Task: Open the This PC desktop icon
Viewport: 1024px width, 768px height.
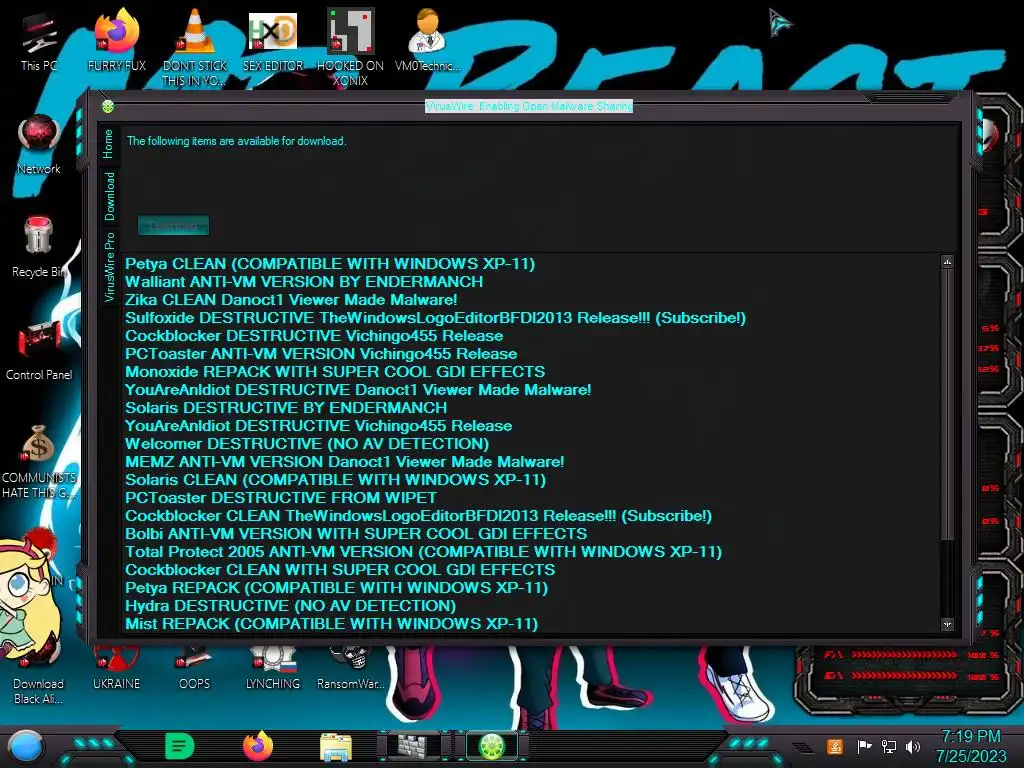Action: 39,42
